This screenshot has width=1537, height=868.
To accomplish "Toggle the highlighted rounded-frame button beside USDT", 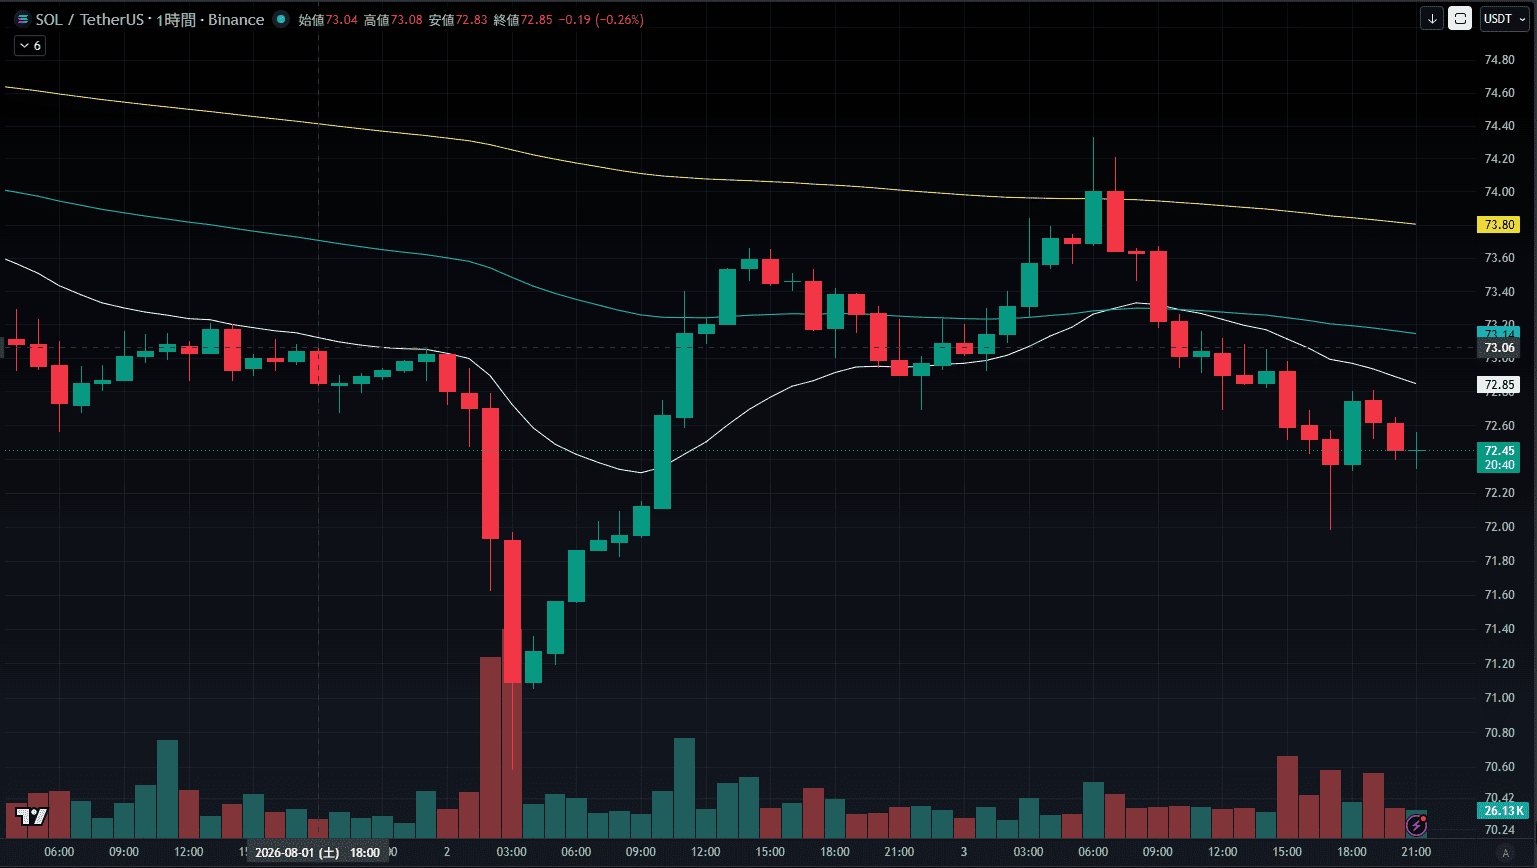I will click(1460, 18).
